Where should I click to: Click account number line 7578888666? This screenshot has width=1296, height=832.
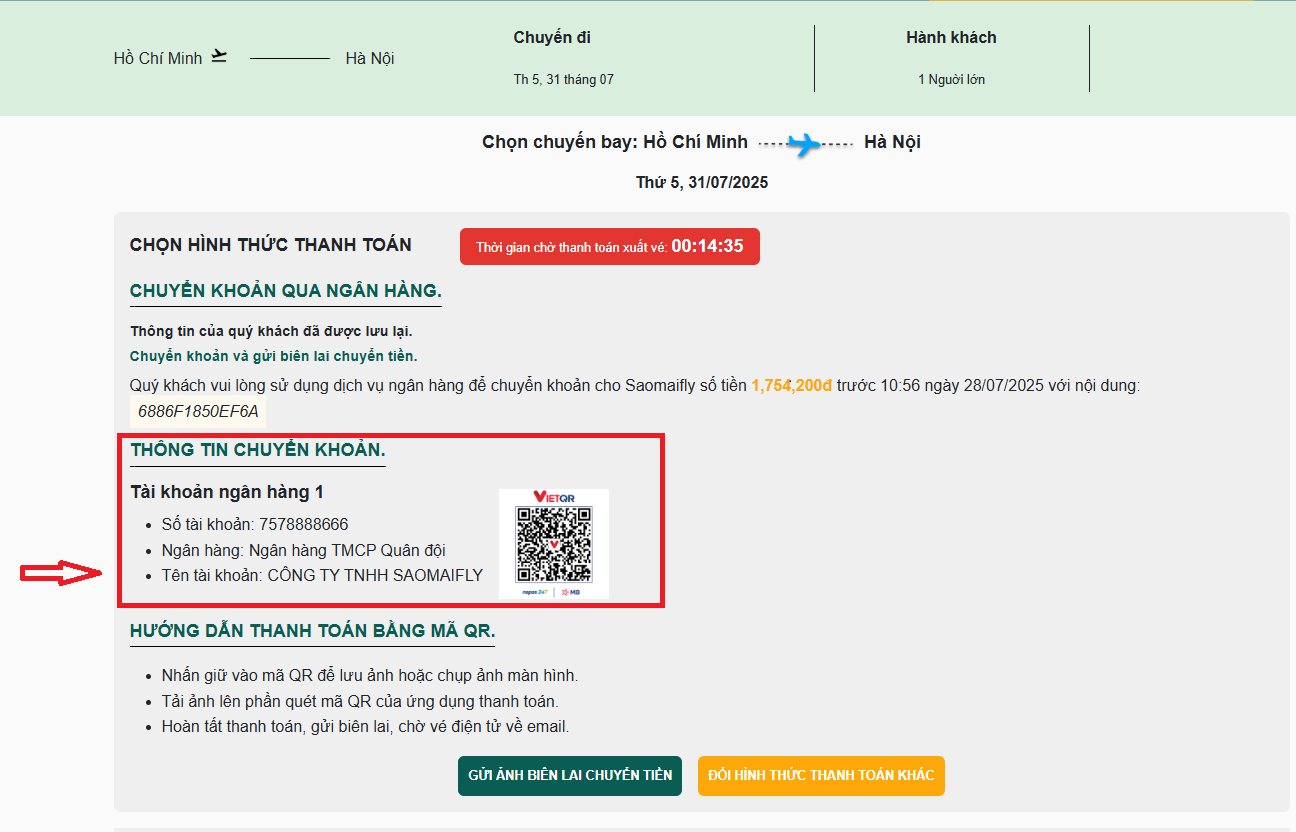[255, 524]
